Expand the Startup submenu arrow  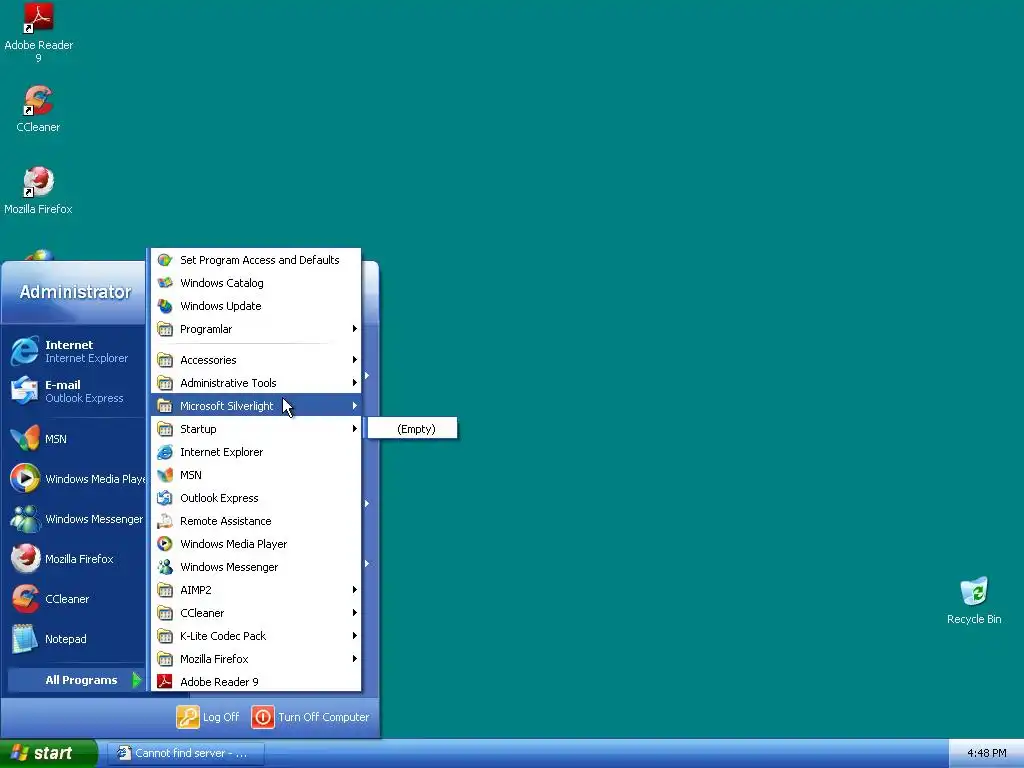(x=355, y=428)
